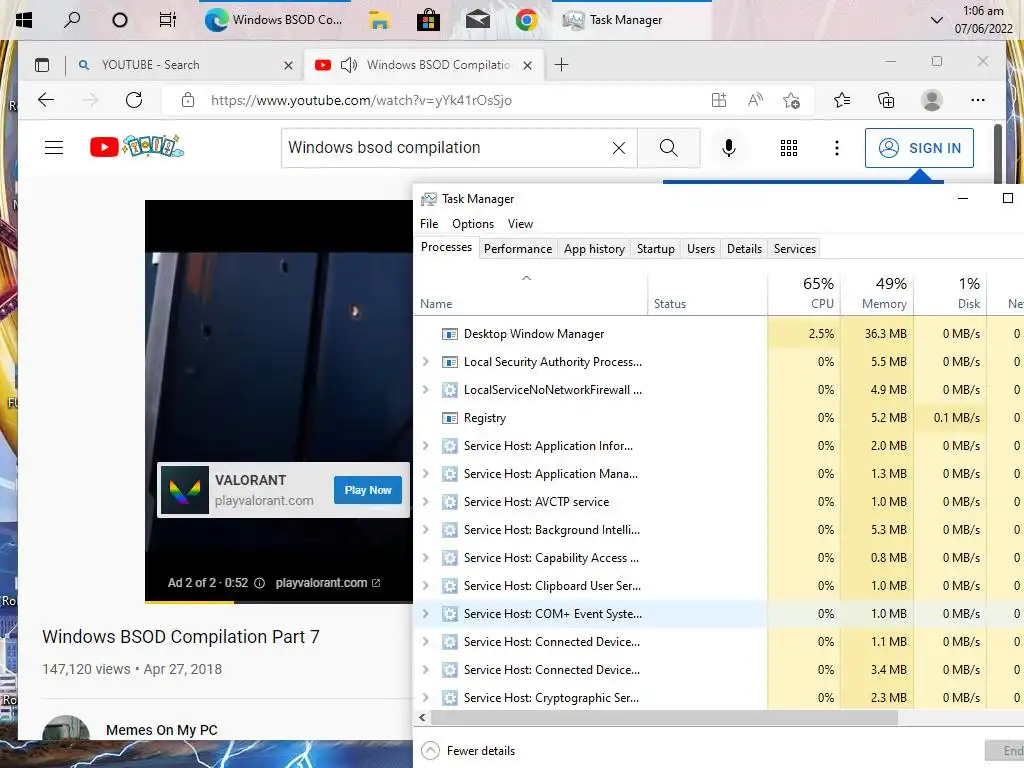The image size is (1024, 768).
Task: Open ad info icon beside 0:52
Action: click(259, 583)
